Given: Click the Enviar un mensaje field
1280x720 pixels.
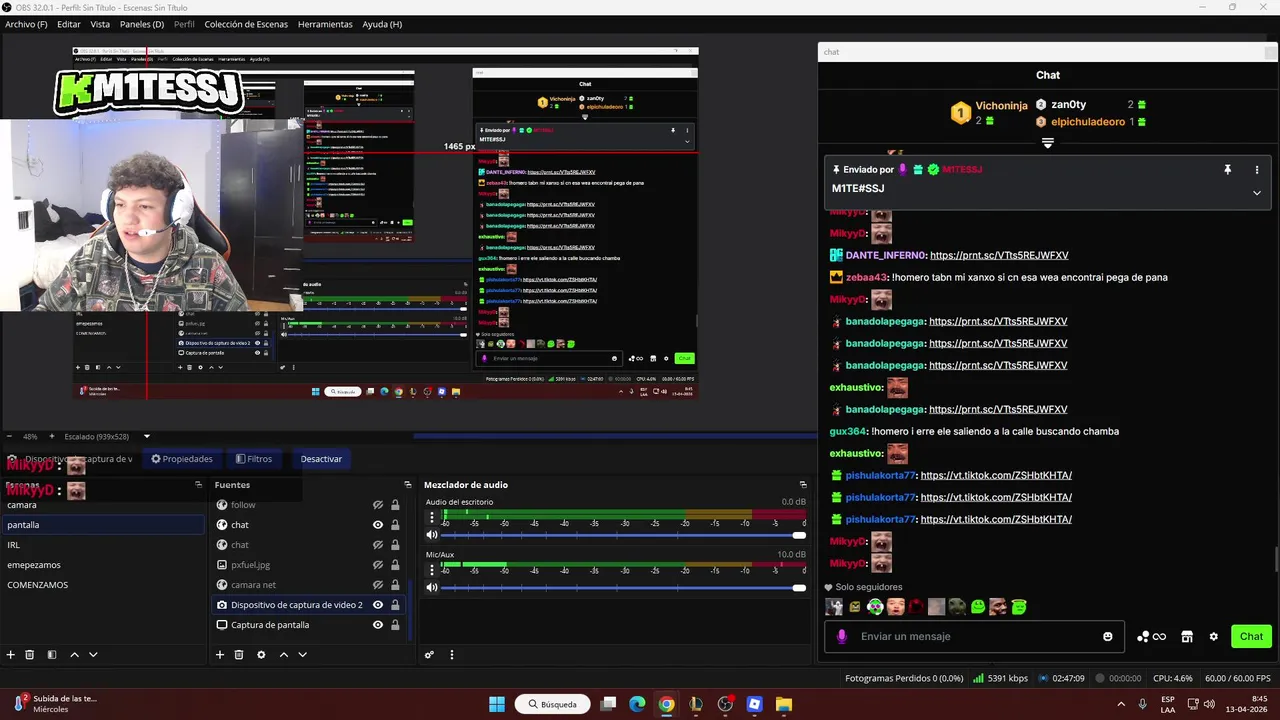Looking at the screenshot, I should 972,637.
